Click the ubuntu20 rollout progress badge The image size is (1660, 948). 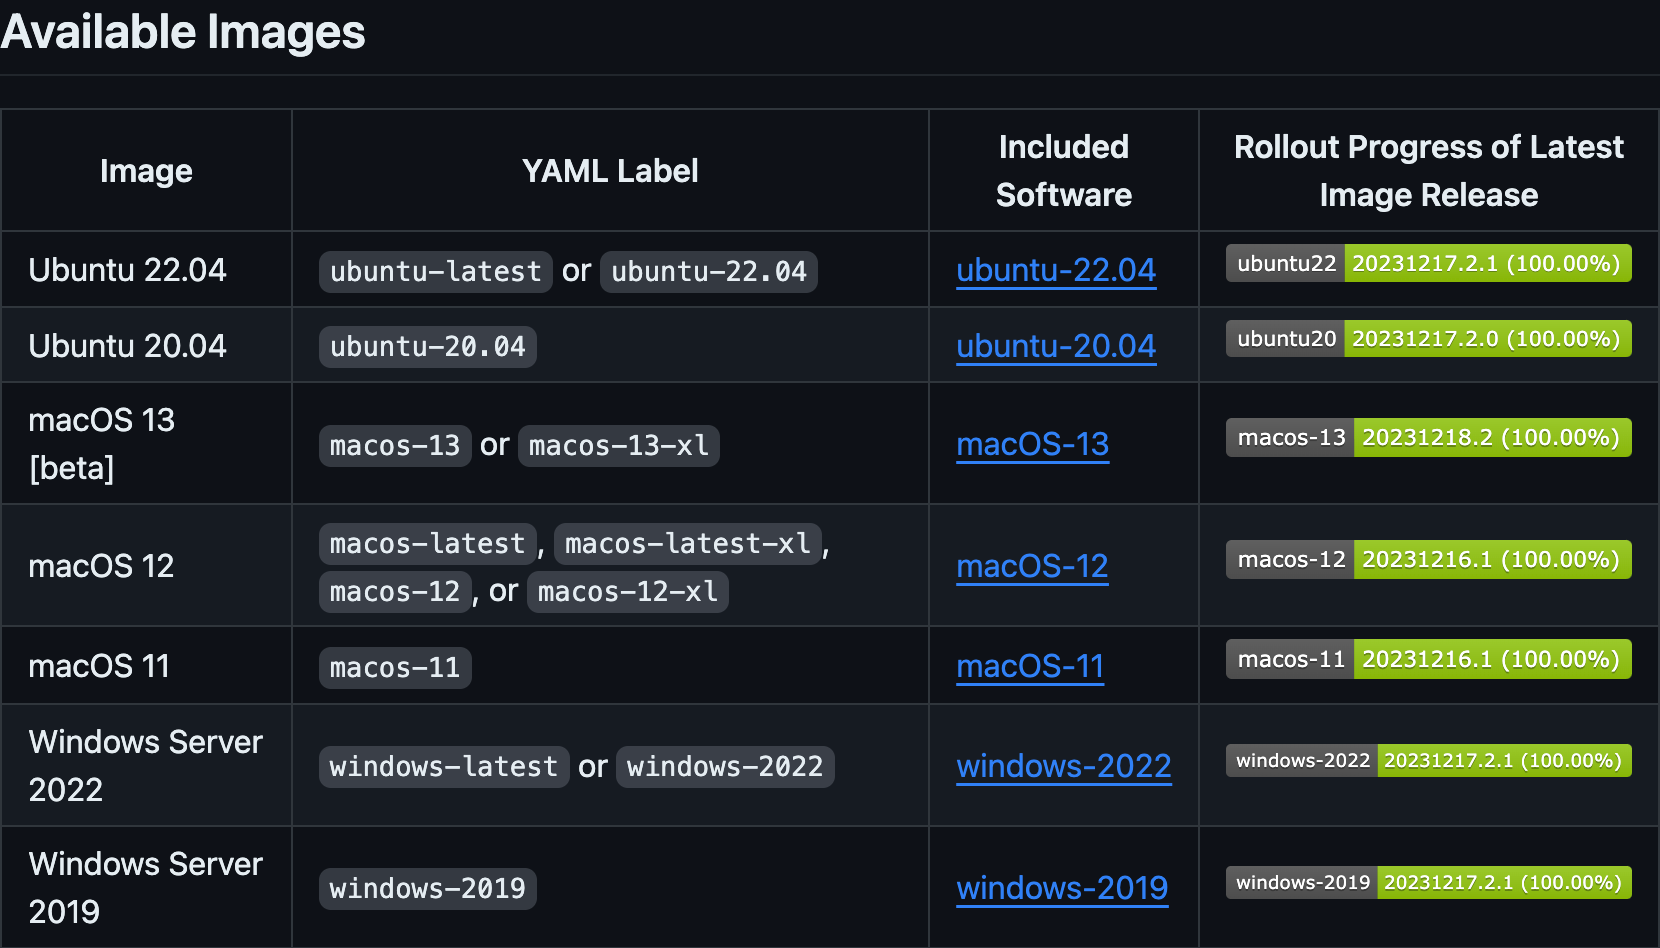[1429, 339]
